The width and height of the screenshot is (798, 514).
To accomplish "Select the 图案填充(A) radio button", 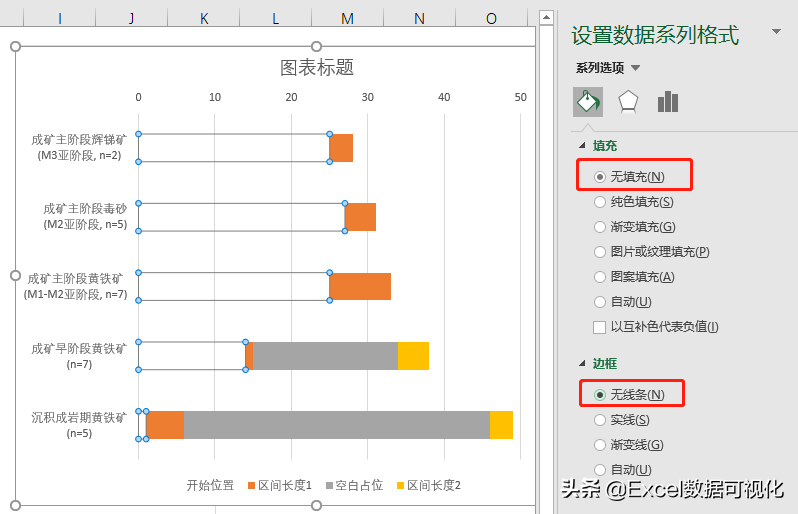I will (600, 277).
